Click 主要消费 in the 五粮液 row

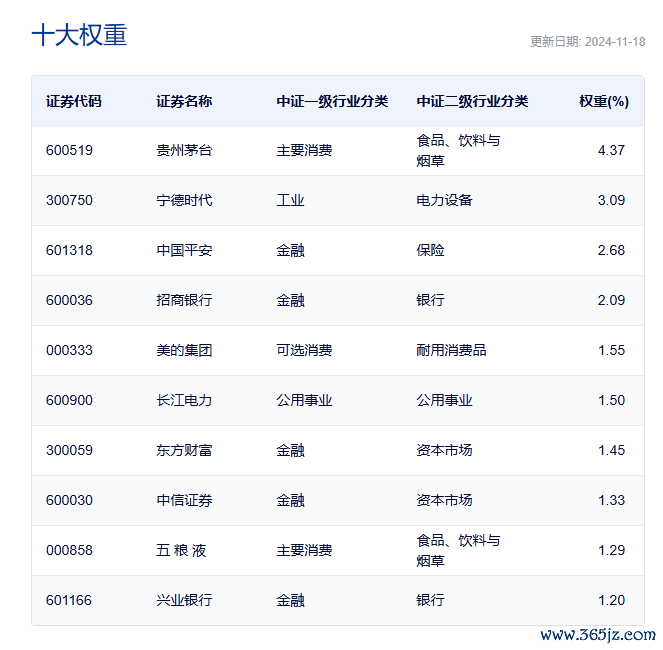(304, 550)
